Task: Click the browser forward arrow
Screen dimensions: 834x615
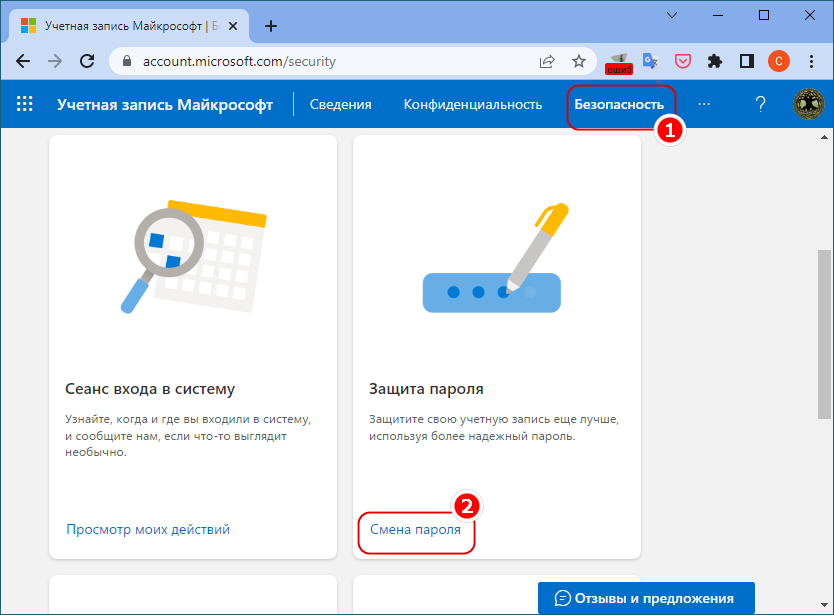Action: [55, 61]
